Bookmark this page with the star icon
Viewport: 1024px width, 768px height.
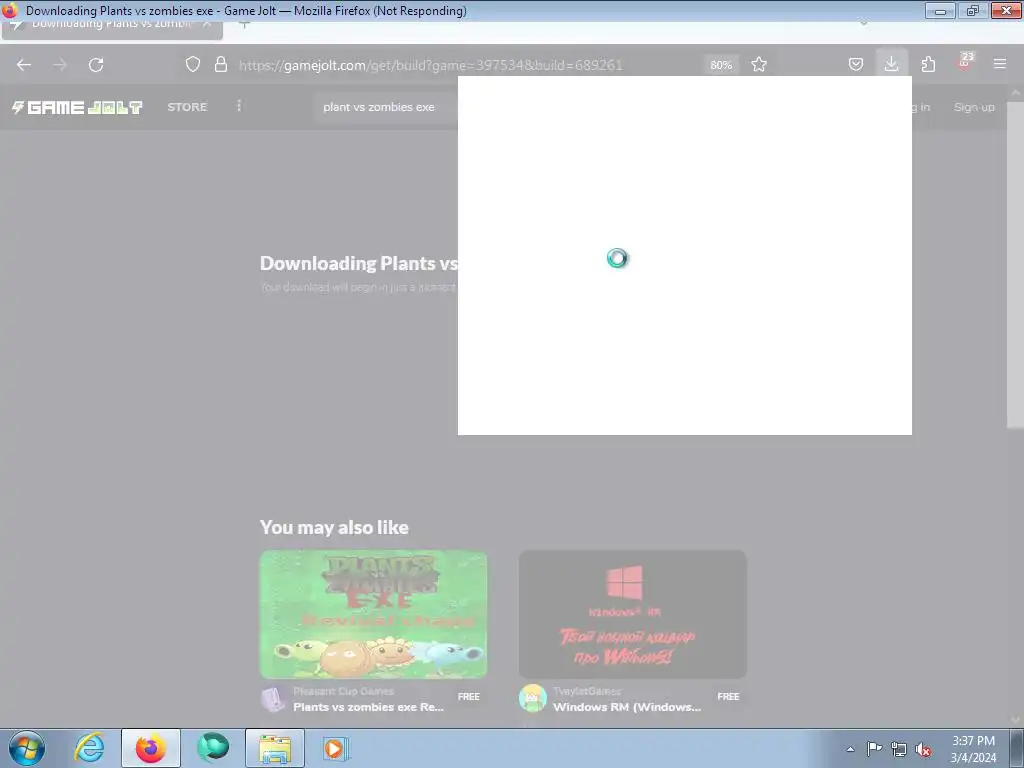click(x=759, y=65)
